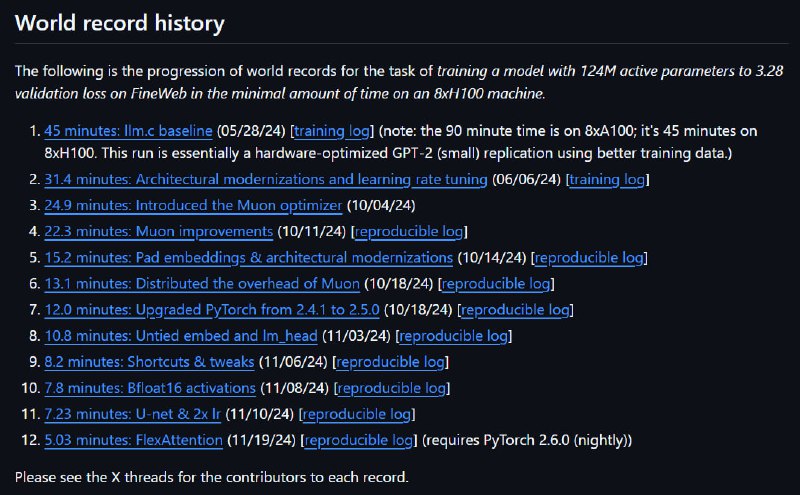Open reproducible log for the FlexAttention record
800x495 pixels.
point(359,440)
